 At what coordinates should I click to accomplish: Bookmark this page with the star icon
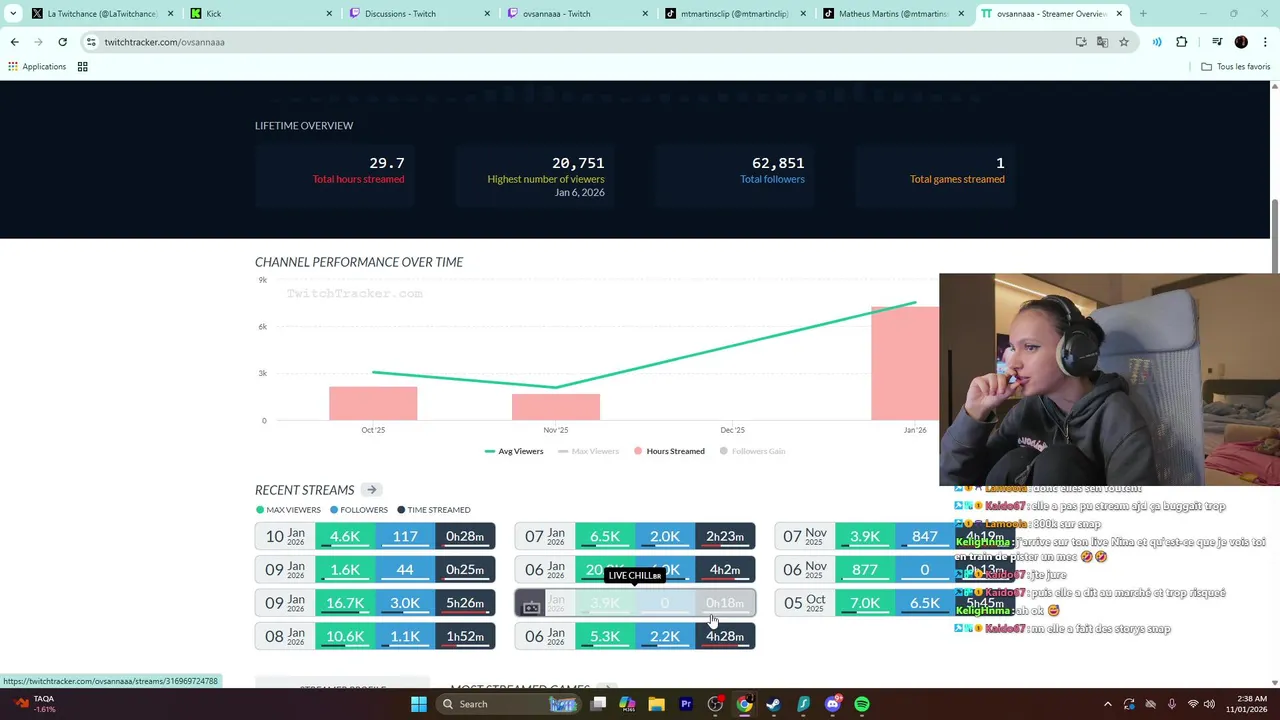(x=1124, y=42)
